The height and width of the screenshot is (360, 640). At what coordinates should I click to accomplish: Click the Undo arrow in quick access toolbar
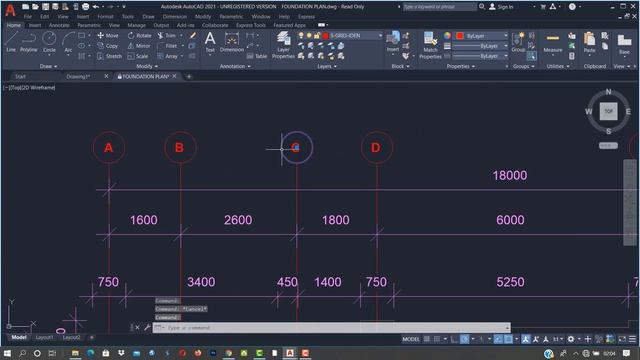point(96,7)
